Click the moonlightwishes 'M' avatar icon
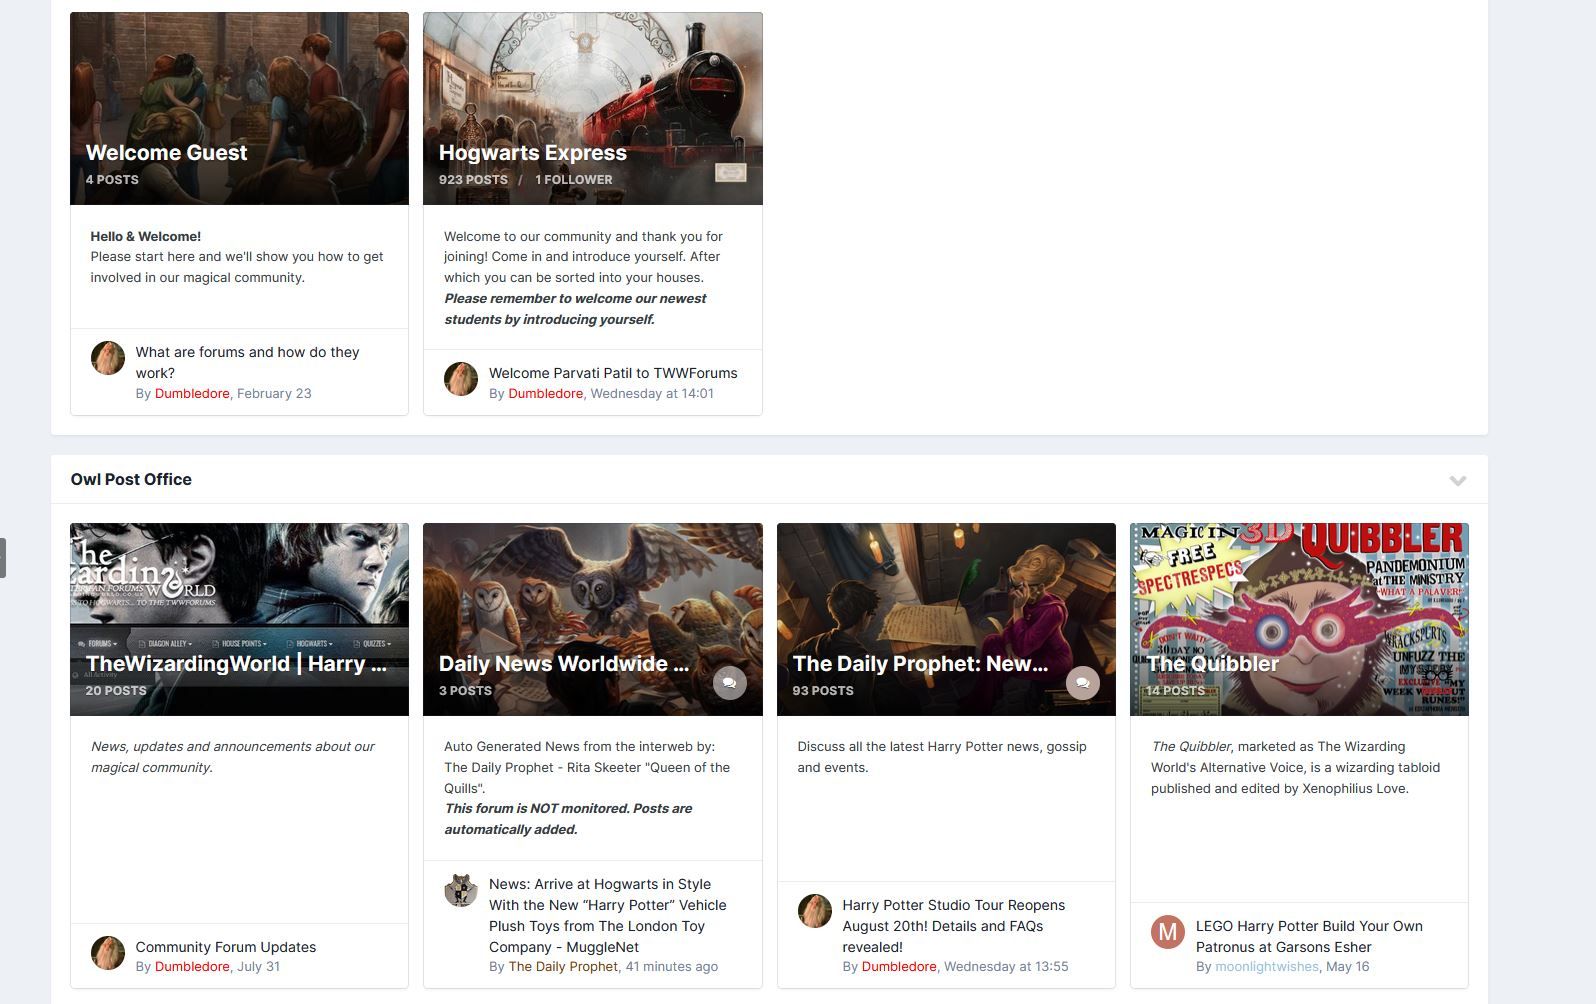 click(1168, 932)
